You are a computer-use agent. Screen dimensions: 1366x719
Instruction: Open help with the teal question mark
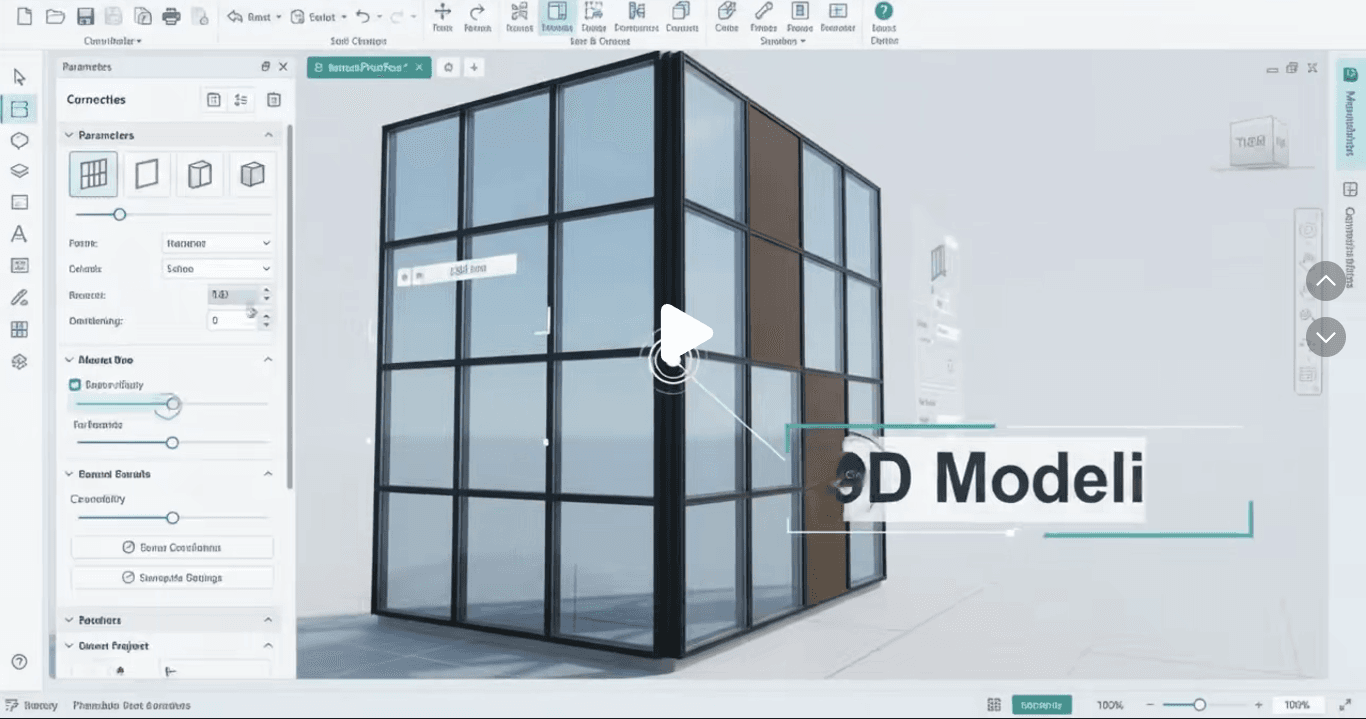(x=884, y=11)
